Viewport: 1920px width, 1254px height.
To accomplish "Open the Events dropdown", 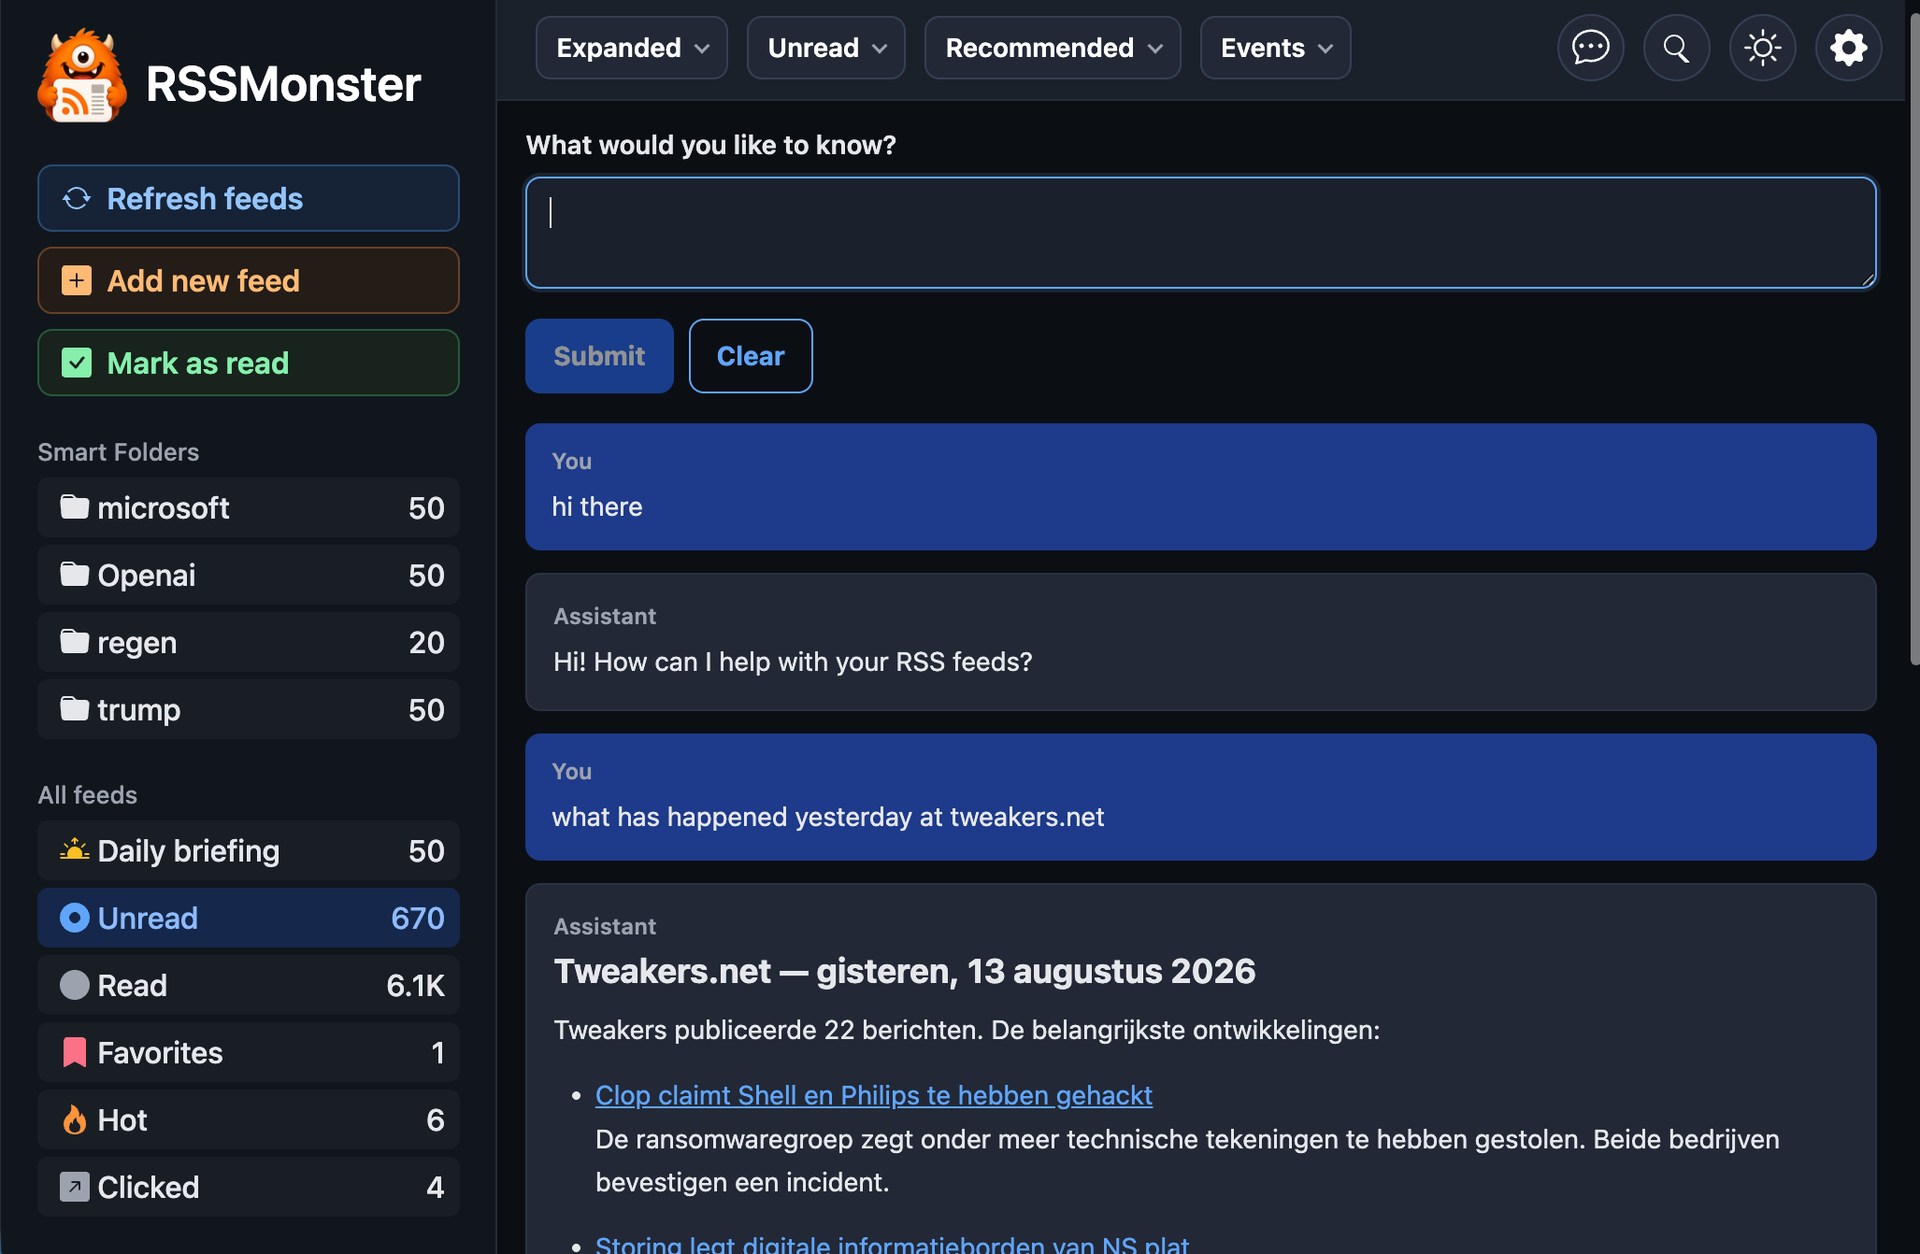I will 1275,48.
